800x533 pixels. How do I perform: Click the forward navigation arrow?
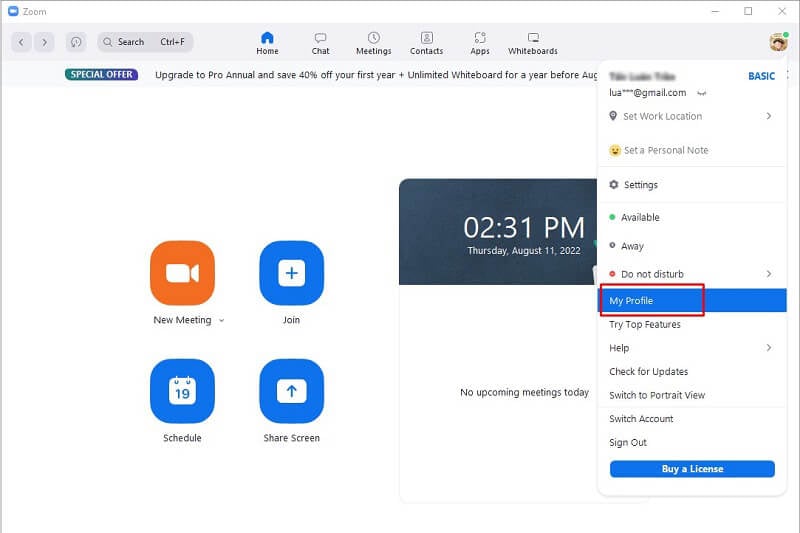44,42
